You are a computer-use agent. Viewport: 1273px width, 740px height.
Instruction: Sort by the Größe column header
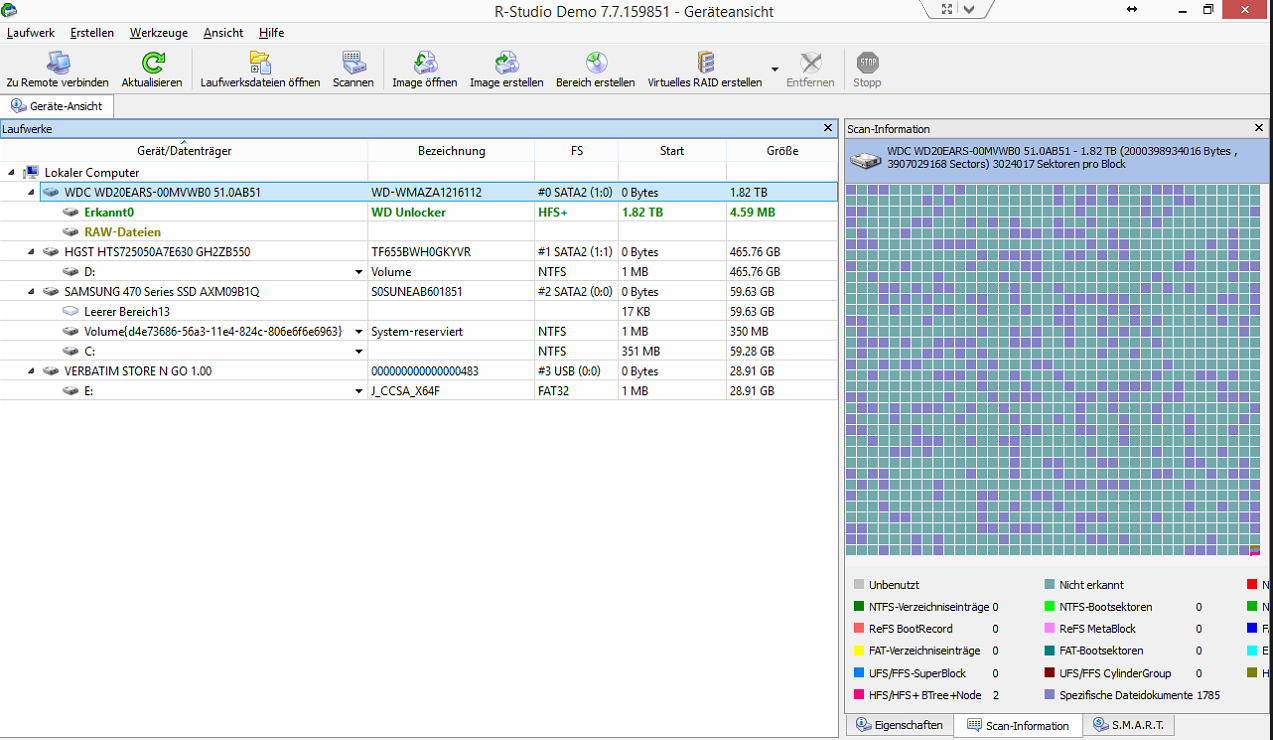782,151
